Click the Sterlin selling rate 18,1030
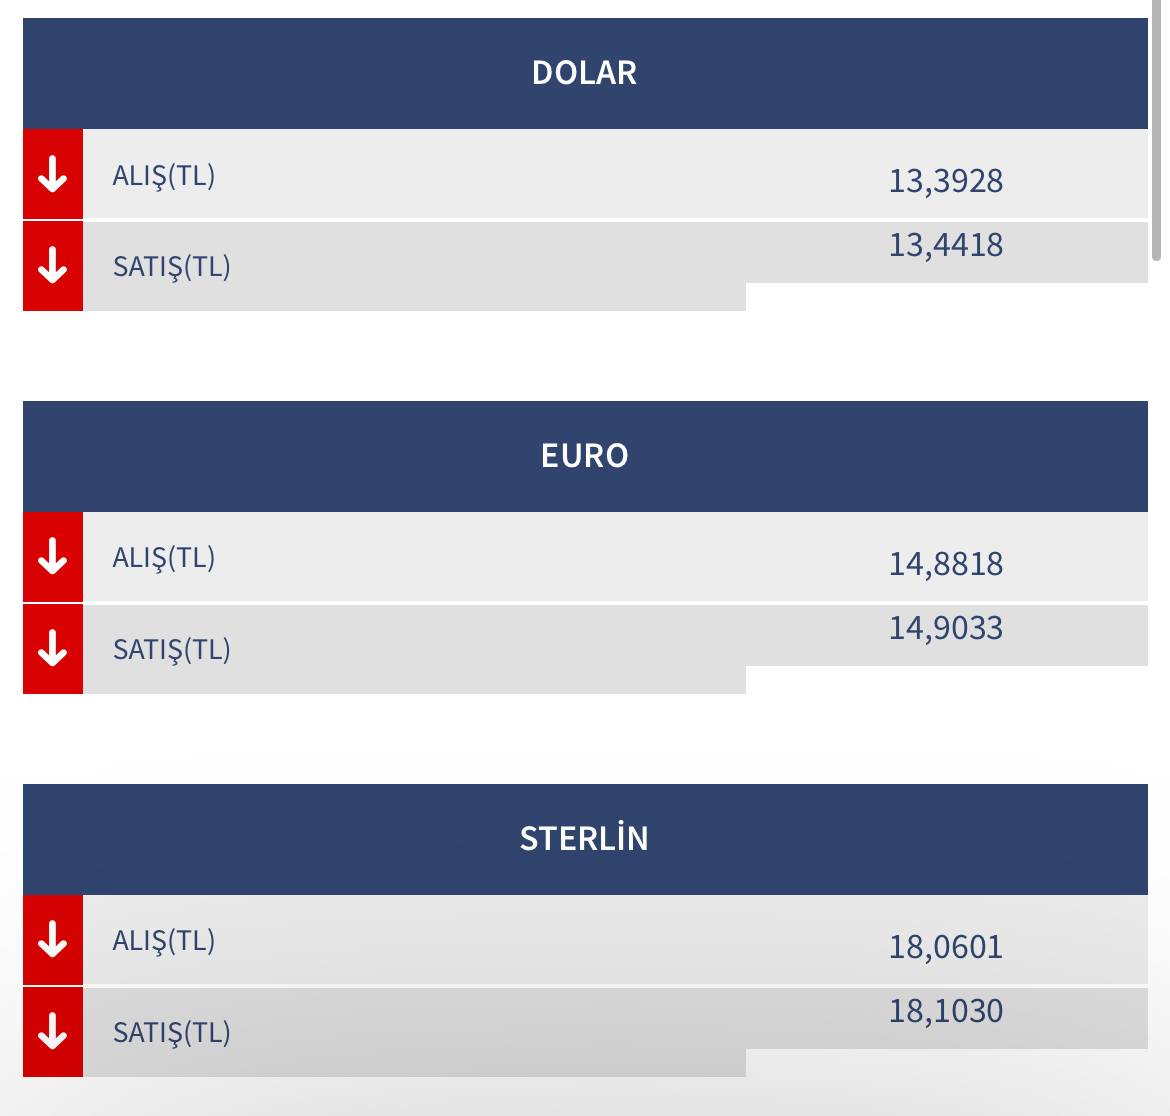This screenshot has width=1170, height=1116. tap(945, 1012)
